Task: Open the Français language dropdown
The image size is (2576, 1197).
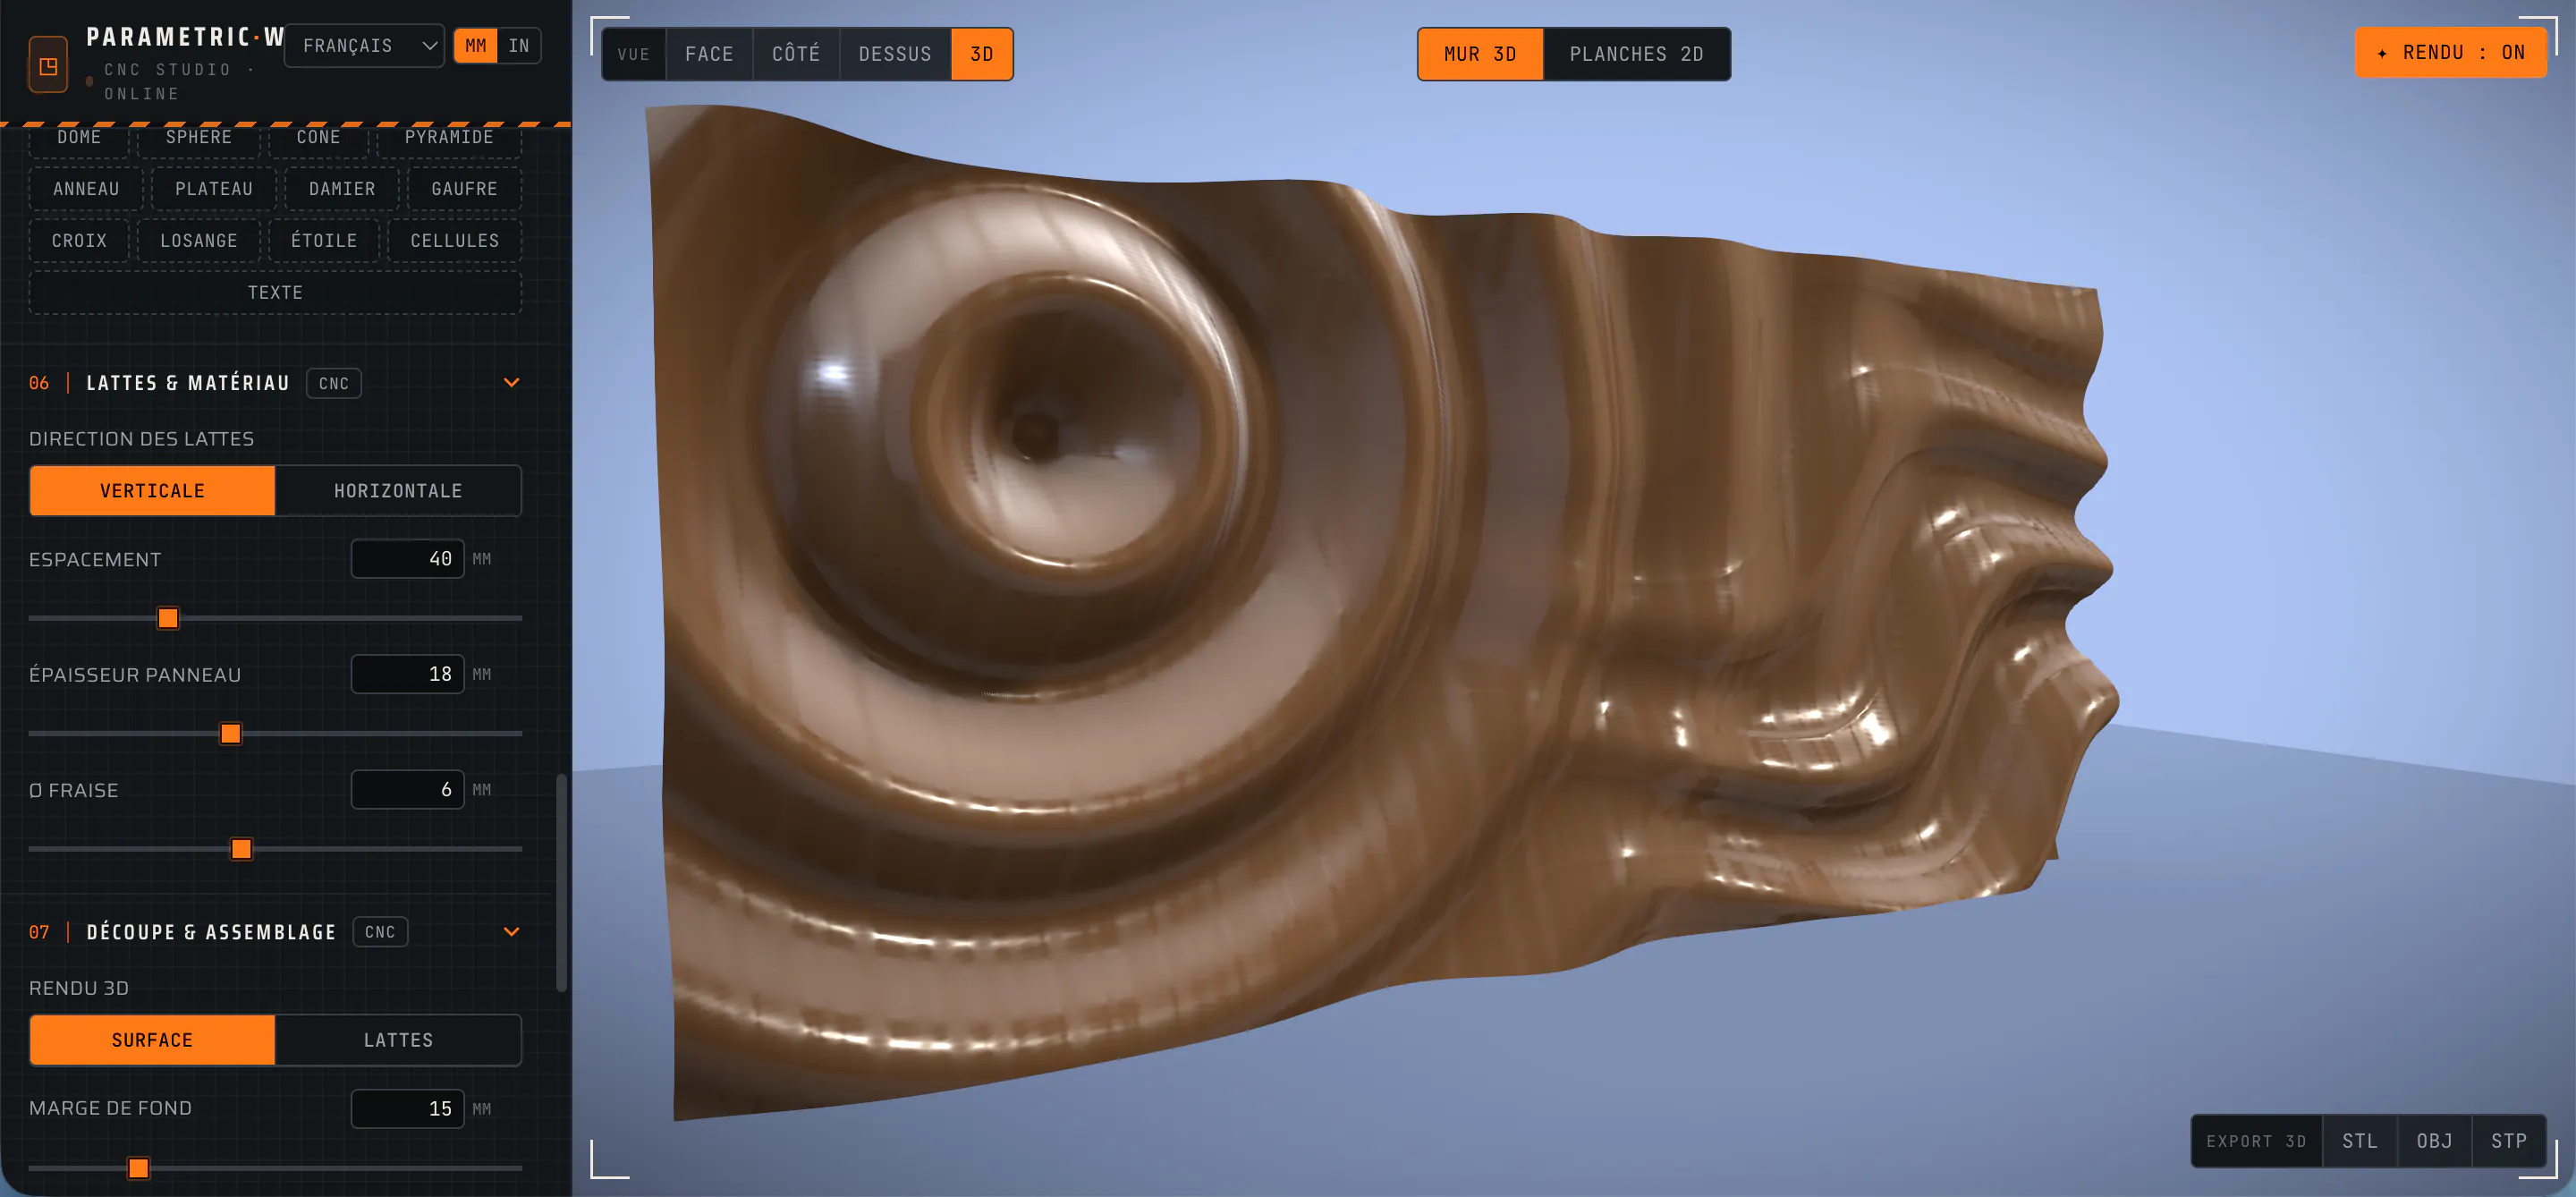Action: (x=364, y=46)
